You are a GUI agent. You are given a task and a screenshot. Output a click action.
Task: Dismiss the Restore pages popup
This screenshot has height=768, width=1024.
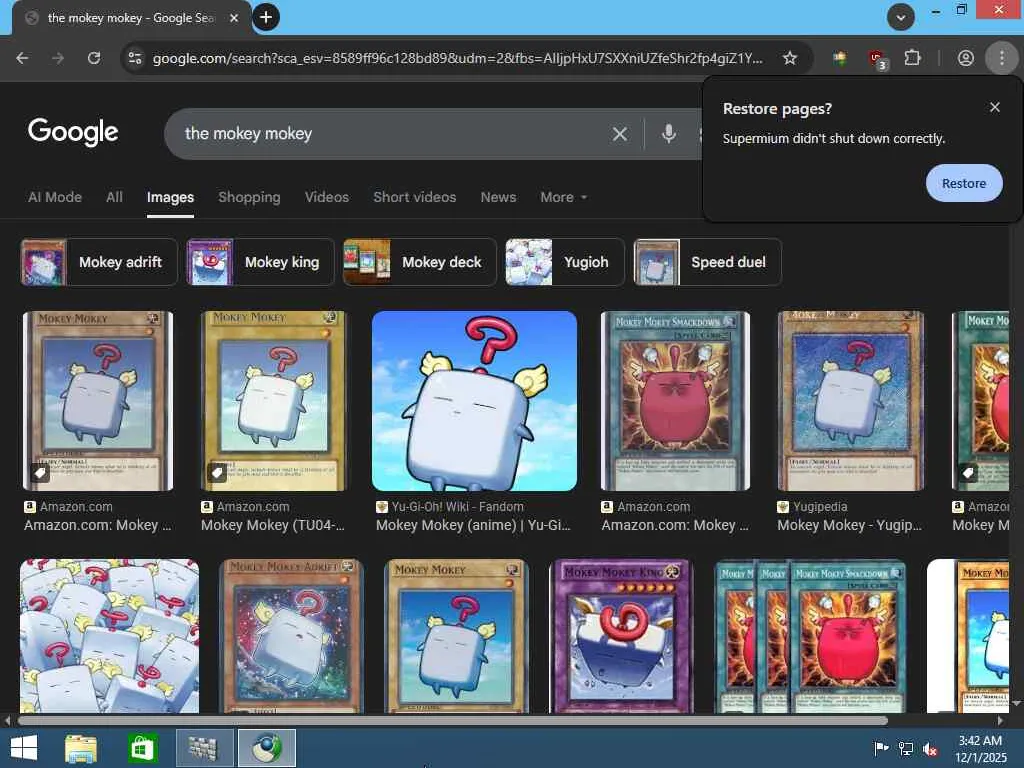[x=995, y=107]
